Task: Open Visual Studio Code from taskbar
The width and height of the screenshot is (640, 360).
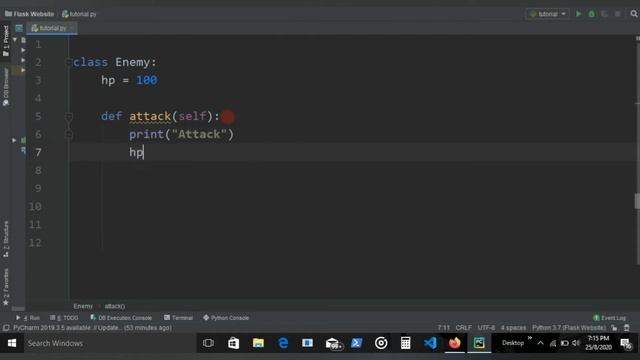Action: pos(430,343)
